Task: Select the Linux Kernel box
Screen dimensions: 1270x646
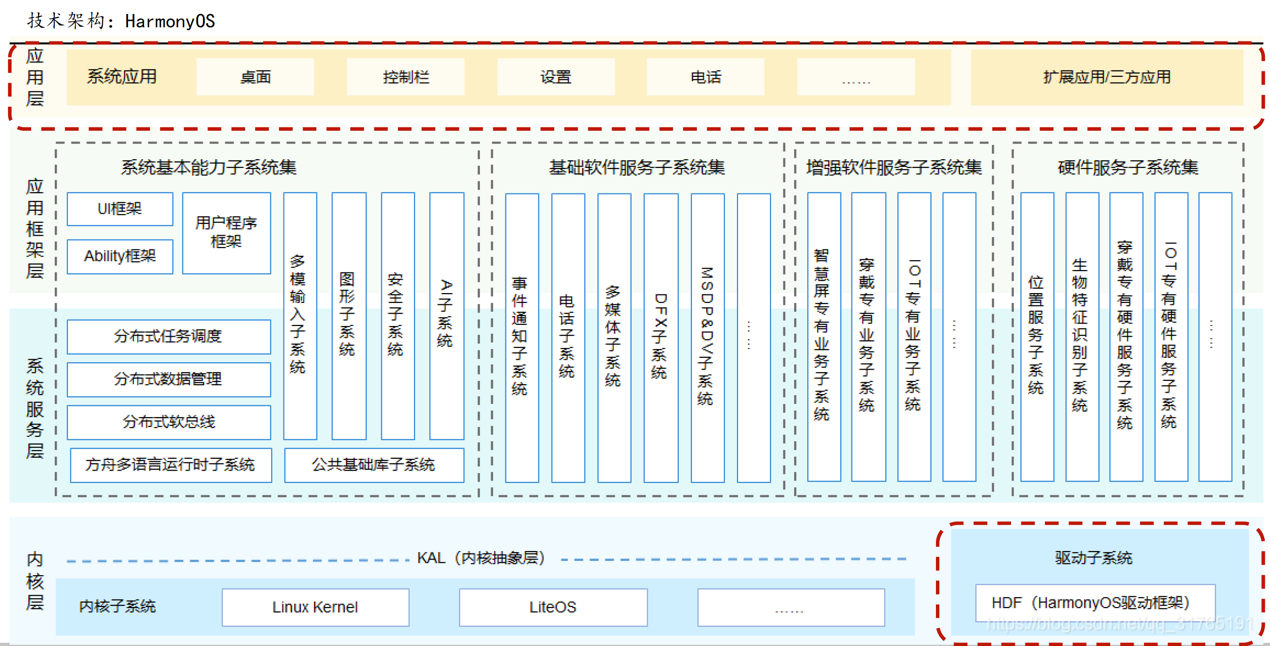Action: point(315,607)
